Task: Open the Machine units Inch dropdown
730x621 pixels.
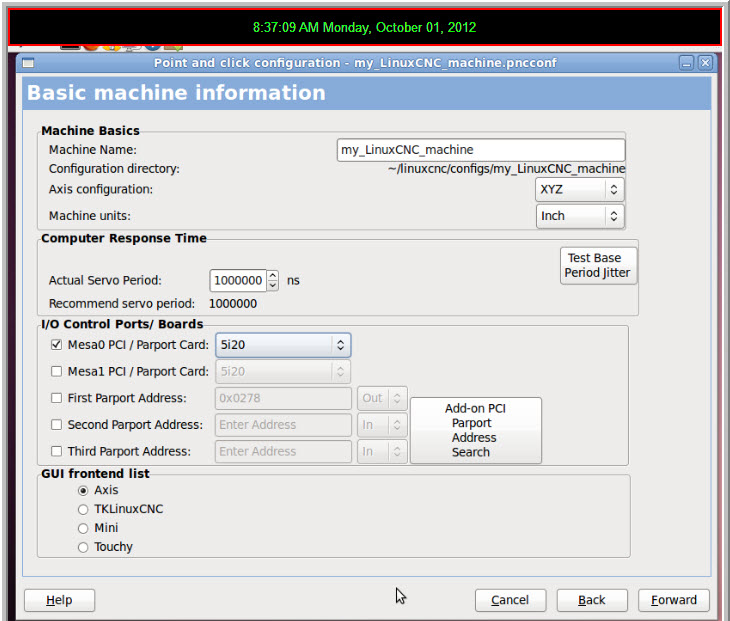Action: pyautogui.click(x=580, y=216)
